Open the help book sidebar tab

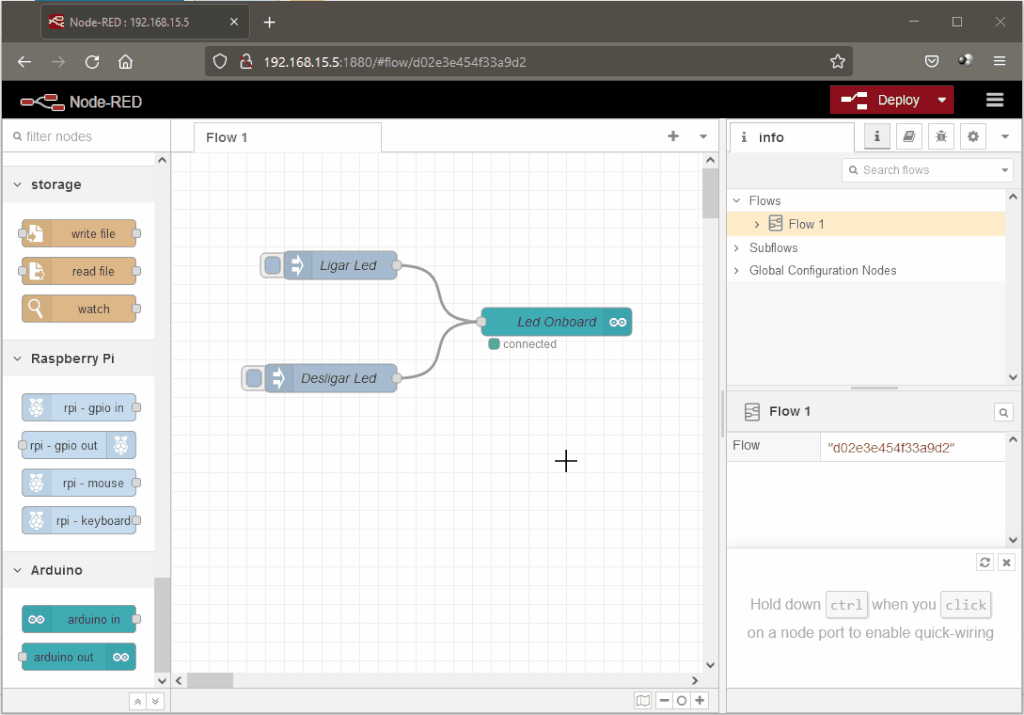pos(909,136)
